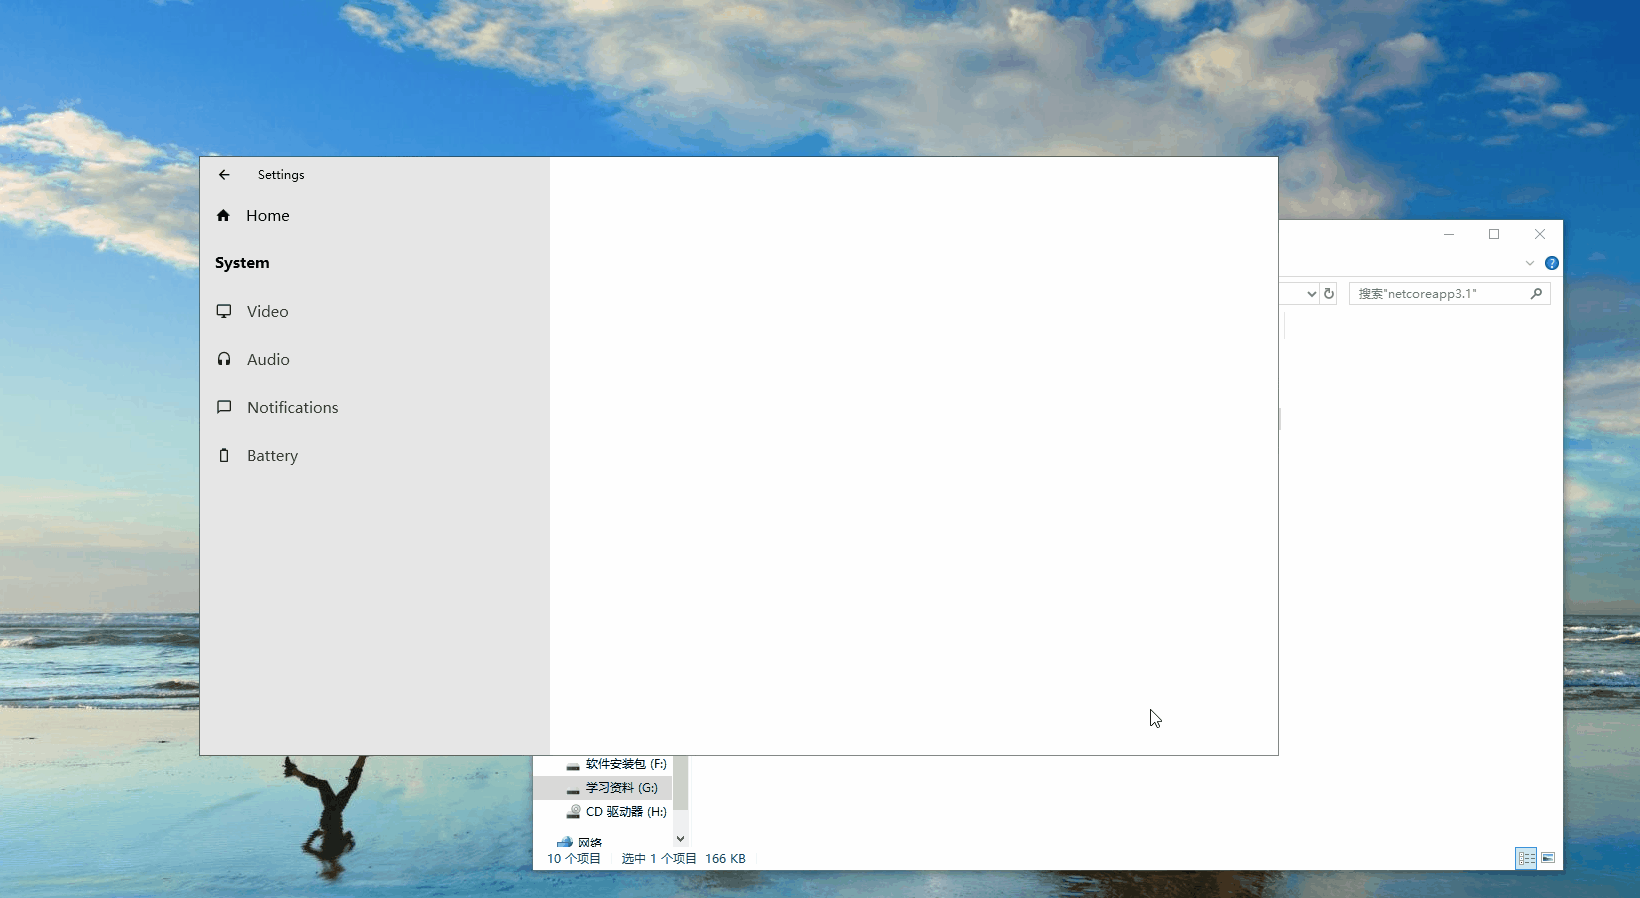Select 网络 in the File Explorer tree

(580, 842)
